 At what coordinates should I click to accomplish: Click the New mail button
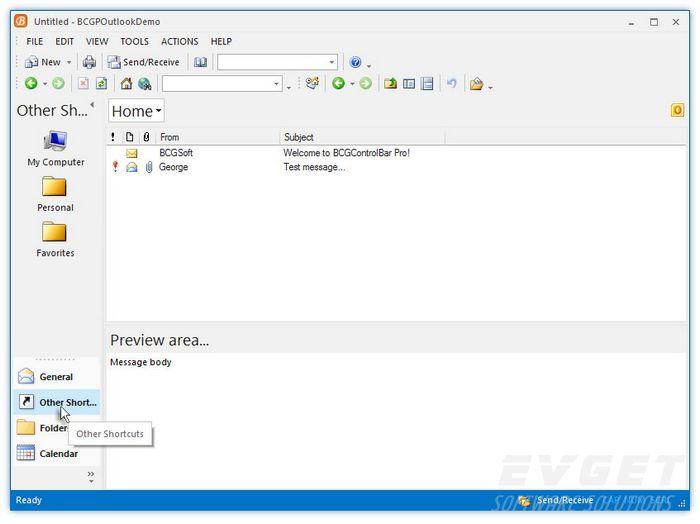coord(42,62)
